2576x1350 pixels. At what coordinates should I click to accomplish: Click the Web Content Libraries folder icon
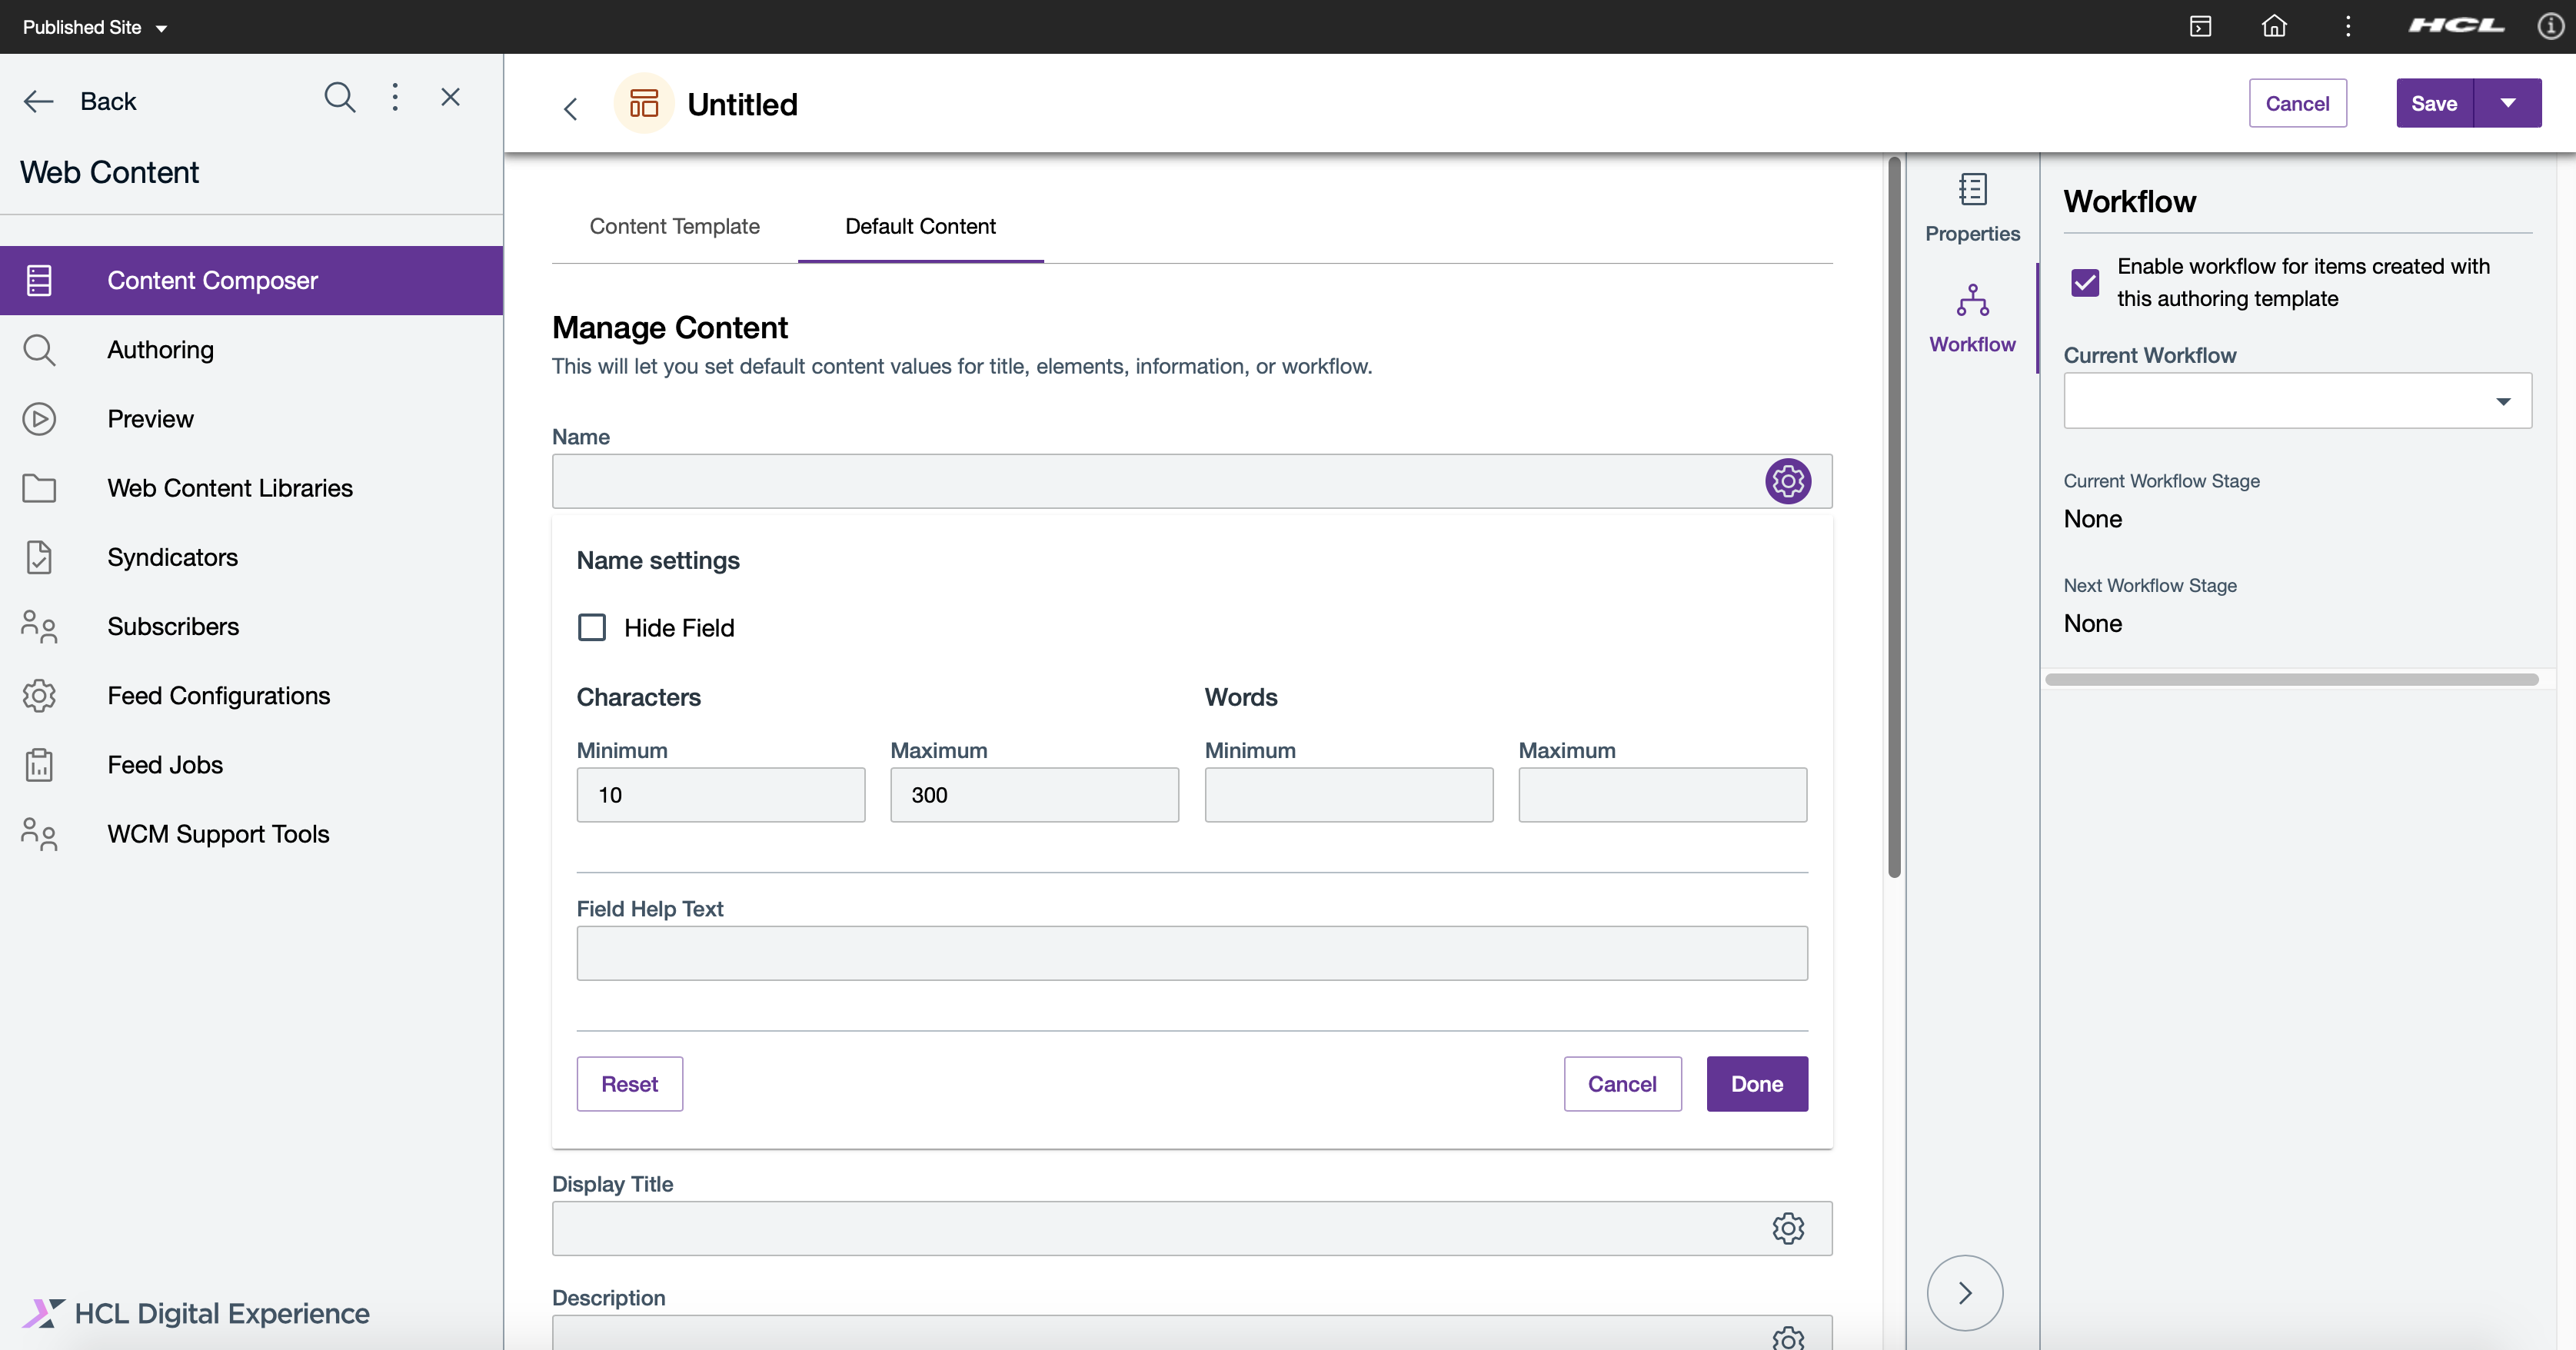[39, 488]
